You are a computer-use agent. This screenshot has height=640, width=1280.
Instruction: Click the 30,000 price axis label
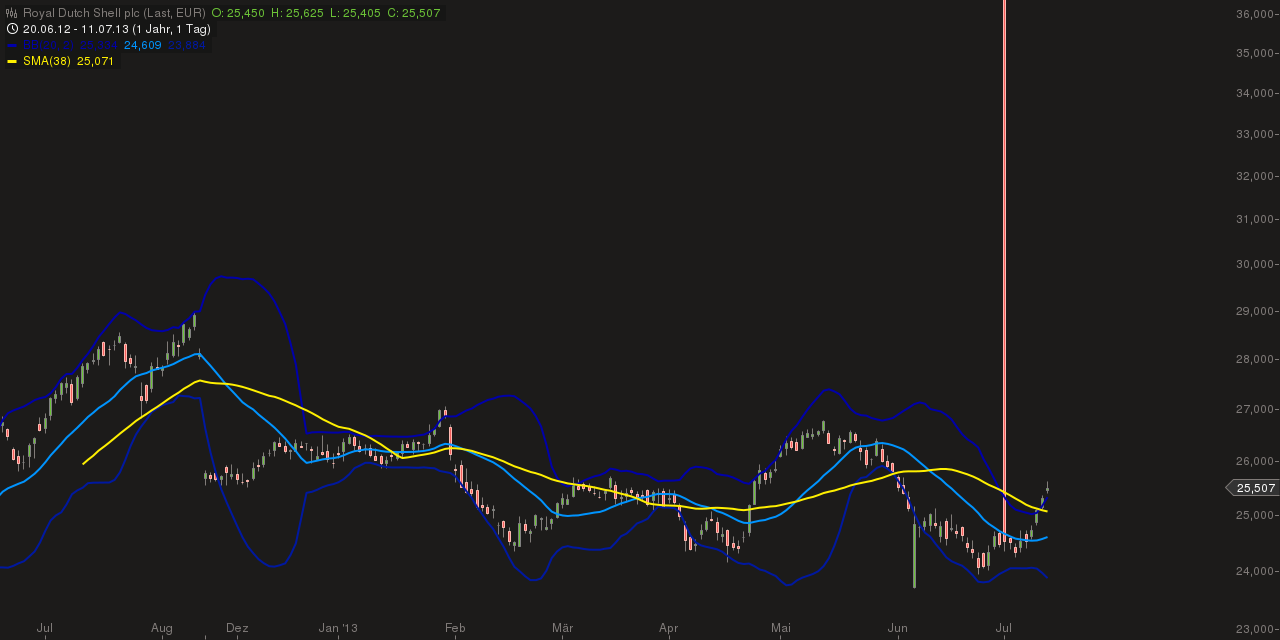pos(1255,264)
